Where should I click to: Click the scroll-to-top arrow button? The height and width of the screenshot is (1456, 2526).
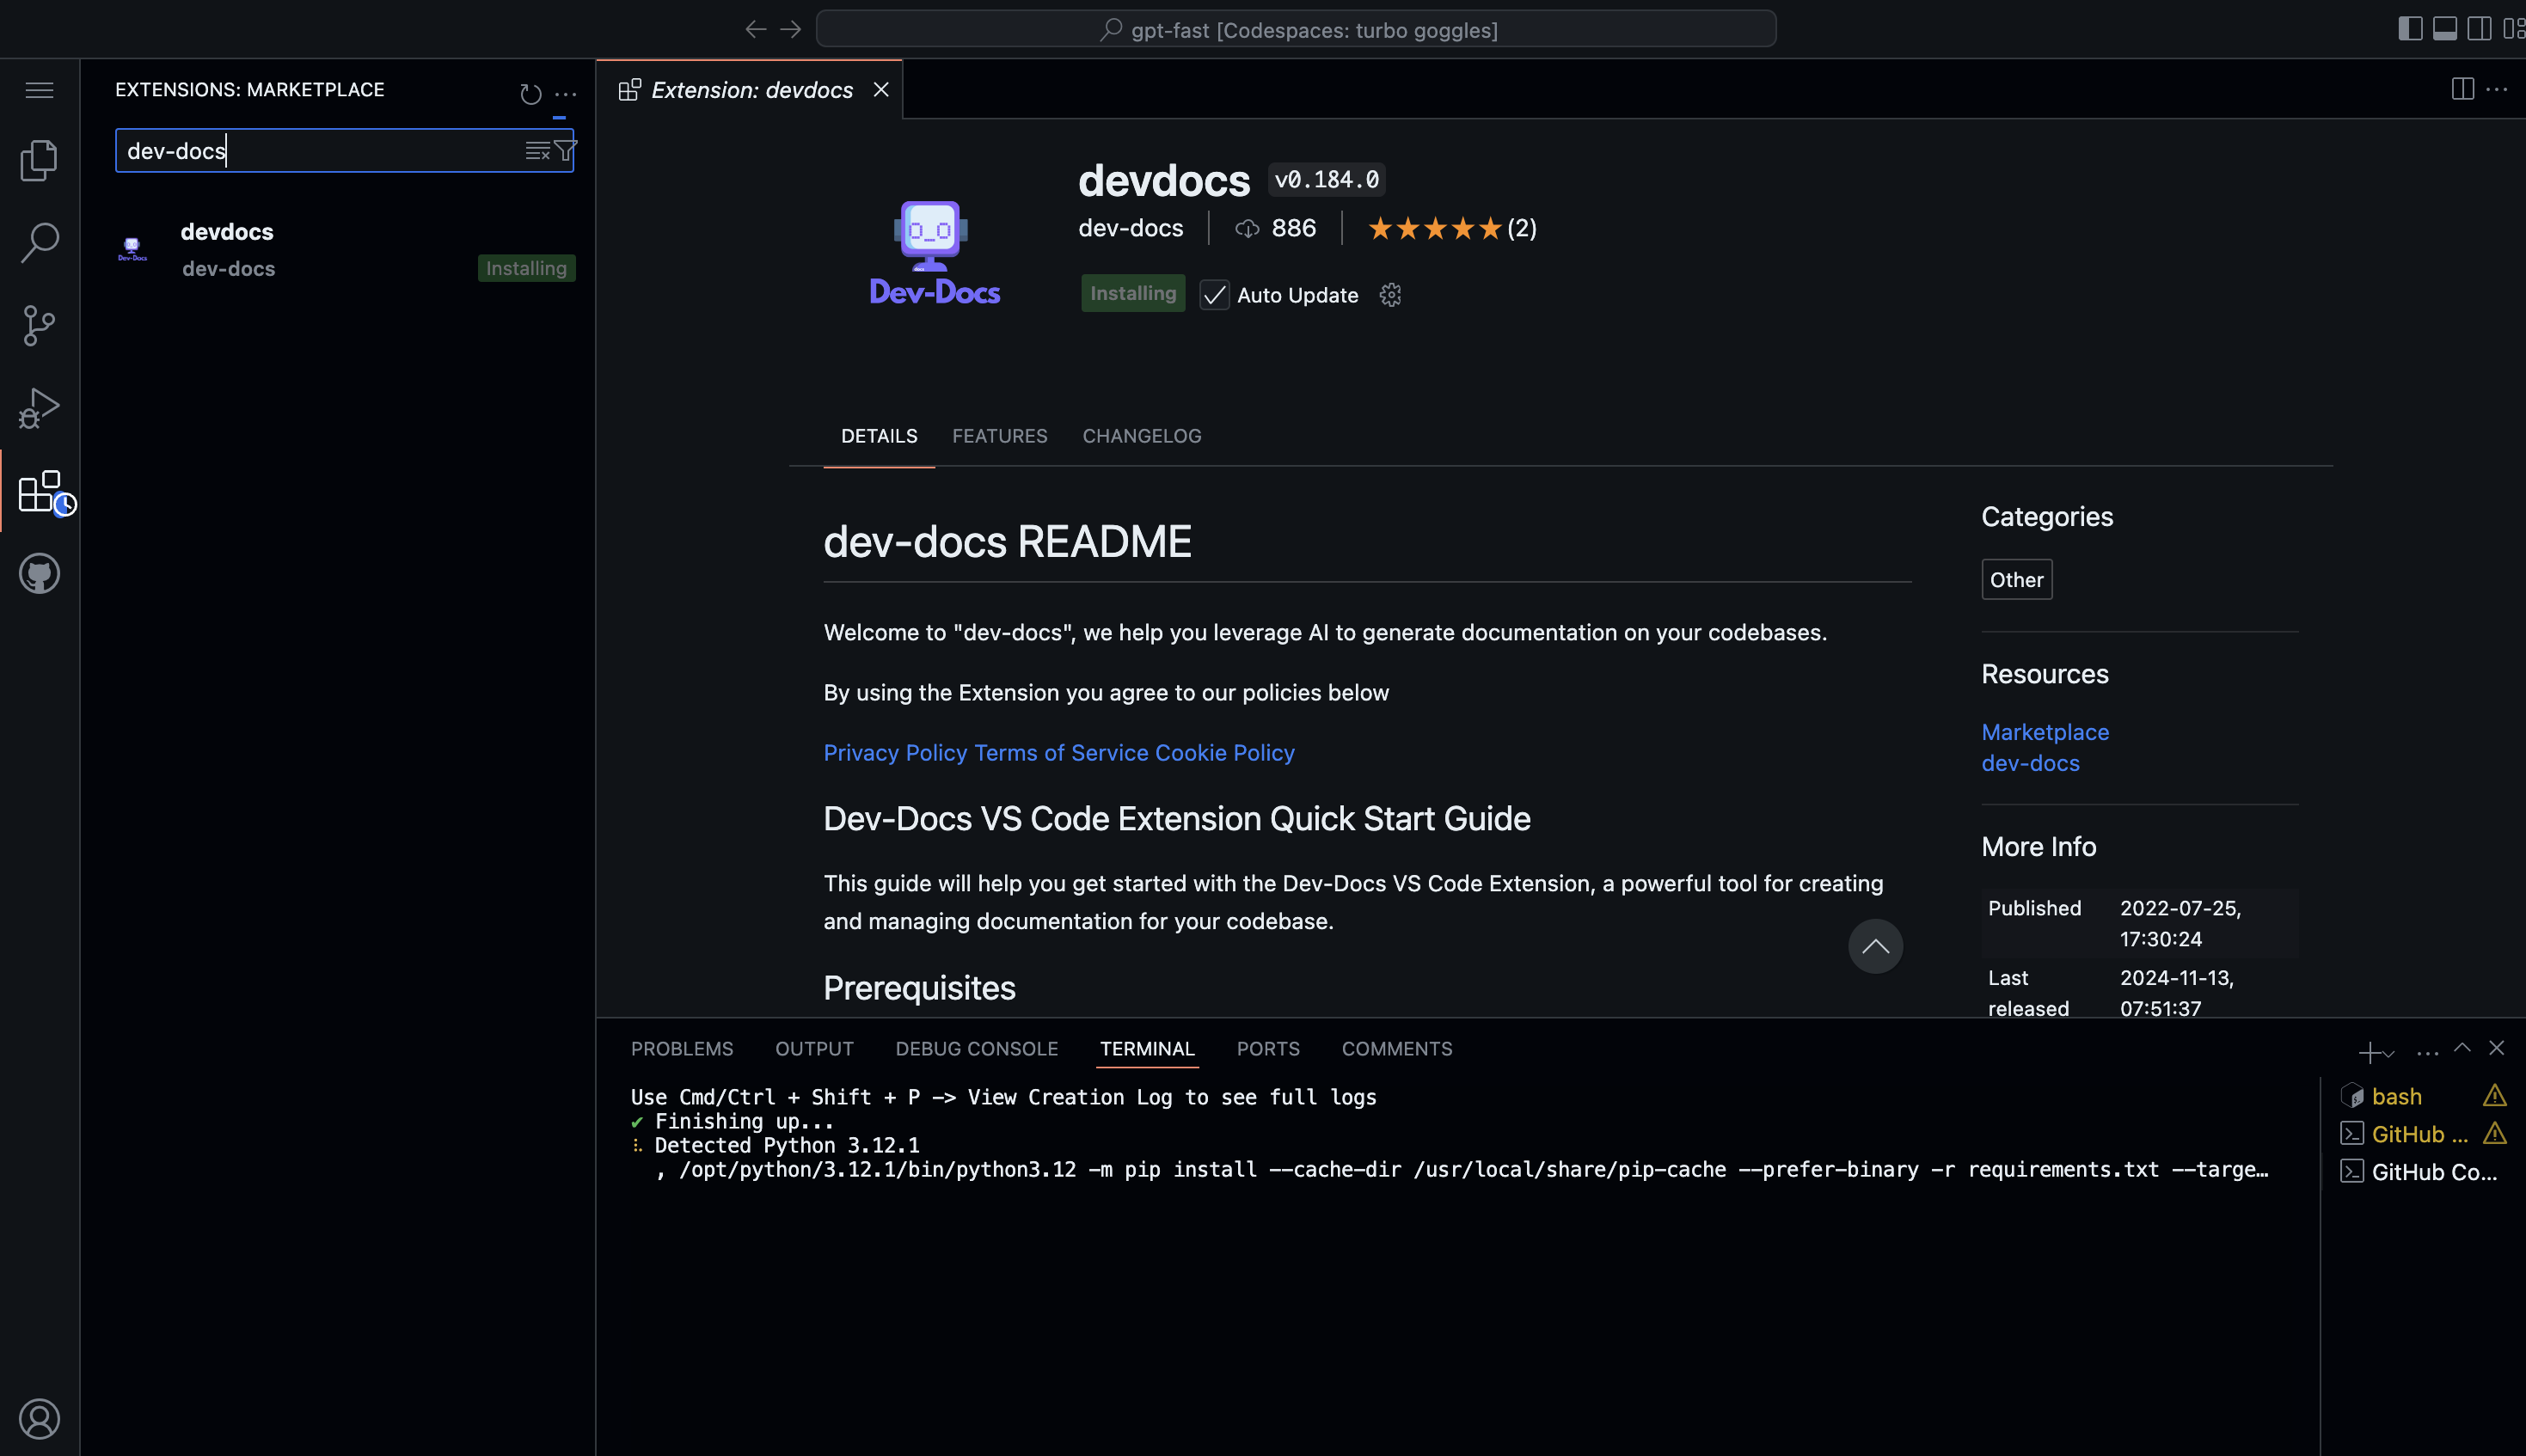point(1875,946)
